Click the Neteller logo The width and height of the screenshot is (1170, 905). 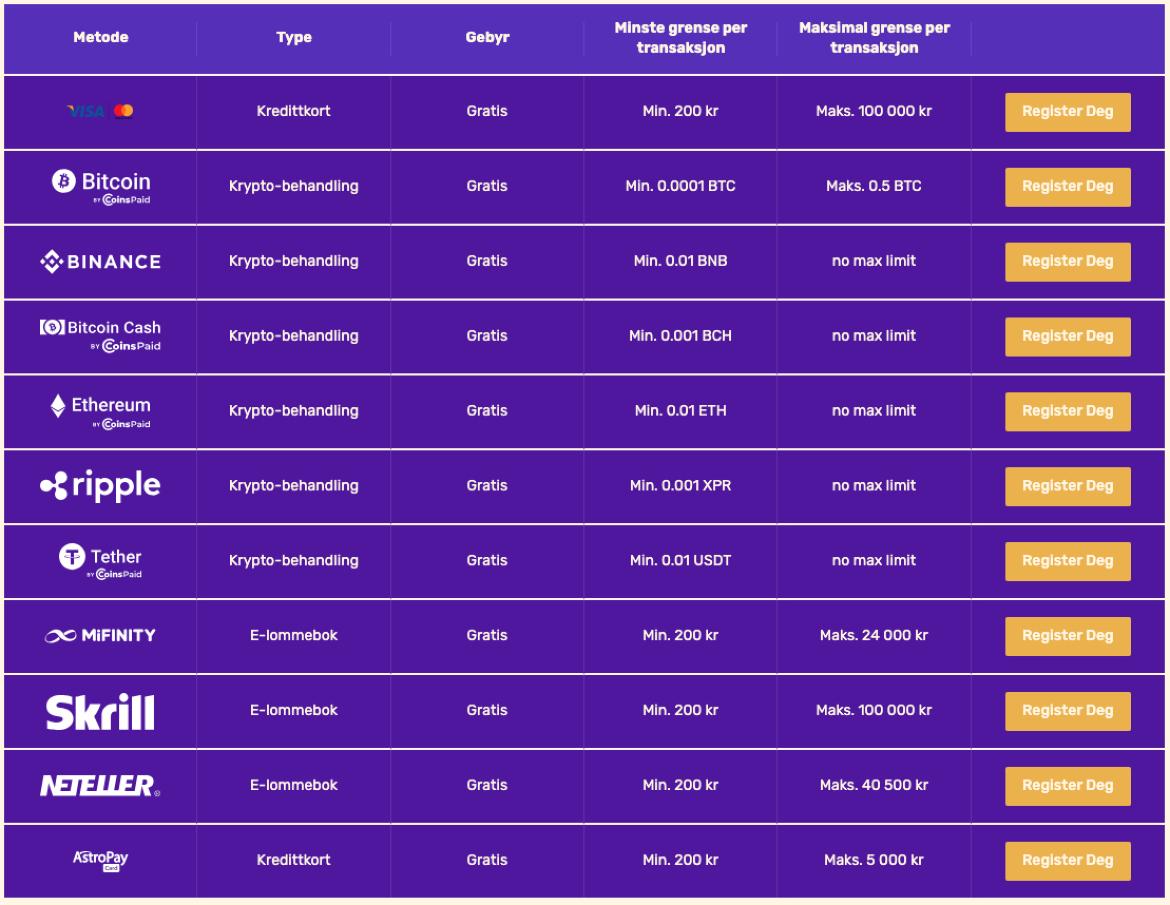pos(101,786)
